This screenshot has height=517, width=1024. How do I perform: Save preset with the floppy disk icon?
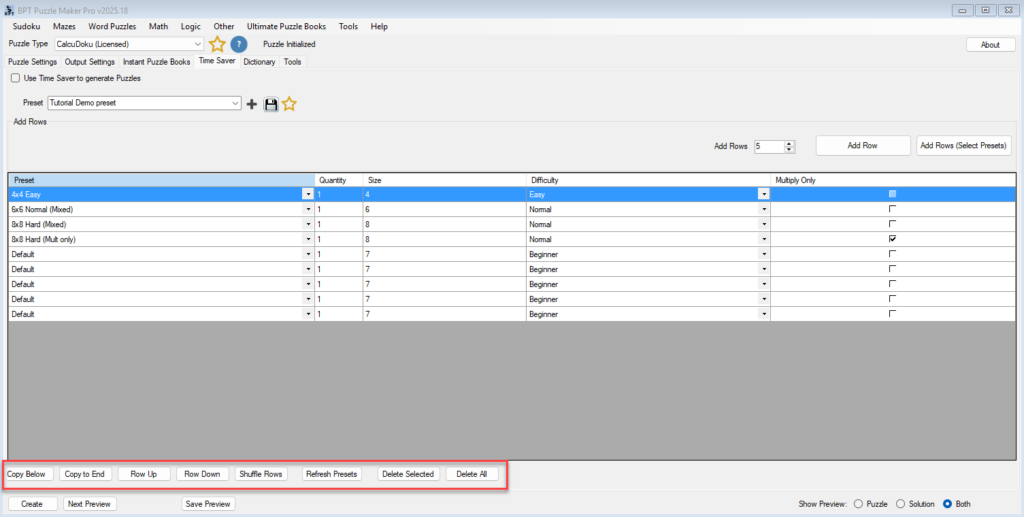tap(270, 104)
